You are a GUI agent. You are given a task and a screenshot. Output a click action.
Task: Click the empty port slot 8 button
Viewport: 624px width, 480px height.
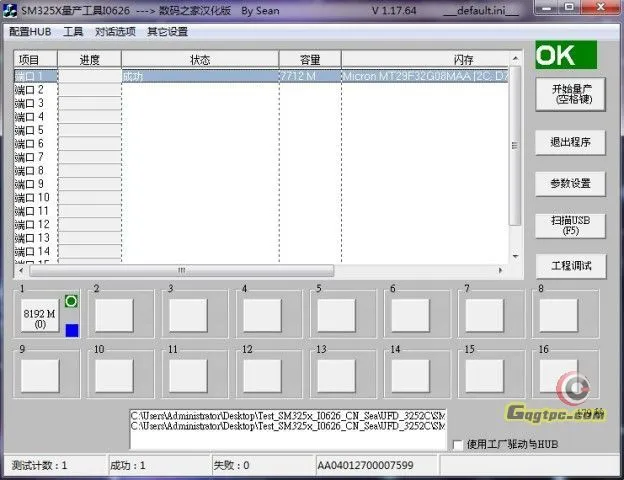tap(558, 315)
